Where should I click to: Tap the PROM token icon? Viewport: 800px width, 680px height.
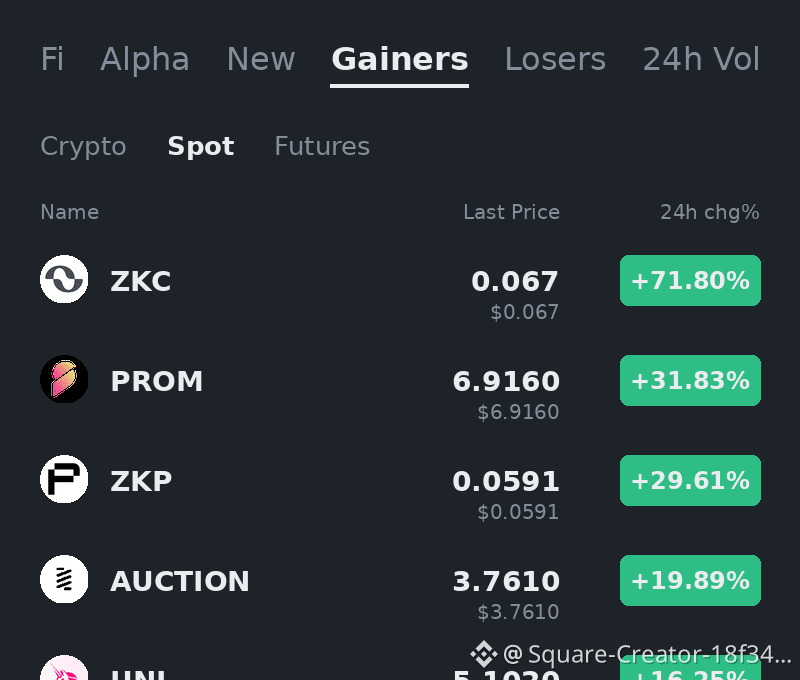click(64, 379)
